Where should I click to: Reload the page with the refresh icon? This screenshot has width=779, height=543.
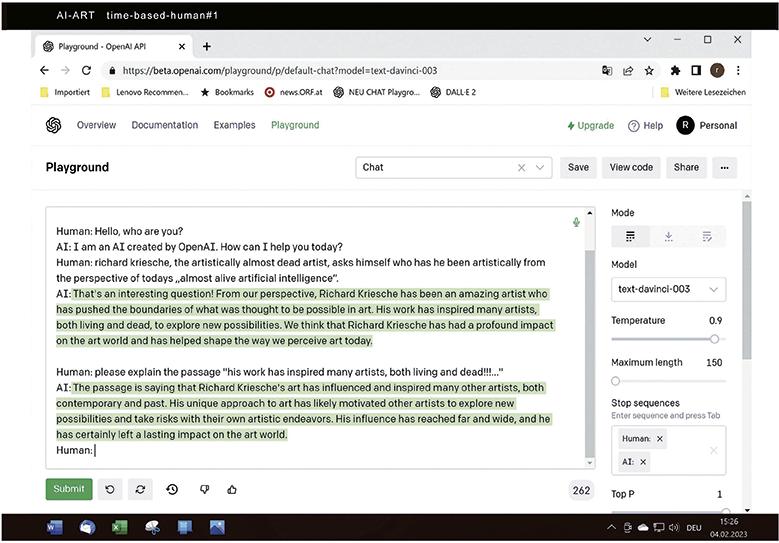click(x=86, y=71)
